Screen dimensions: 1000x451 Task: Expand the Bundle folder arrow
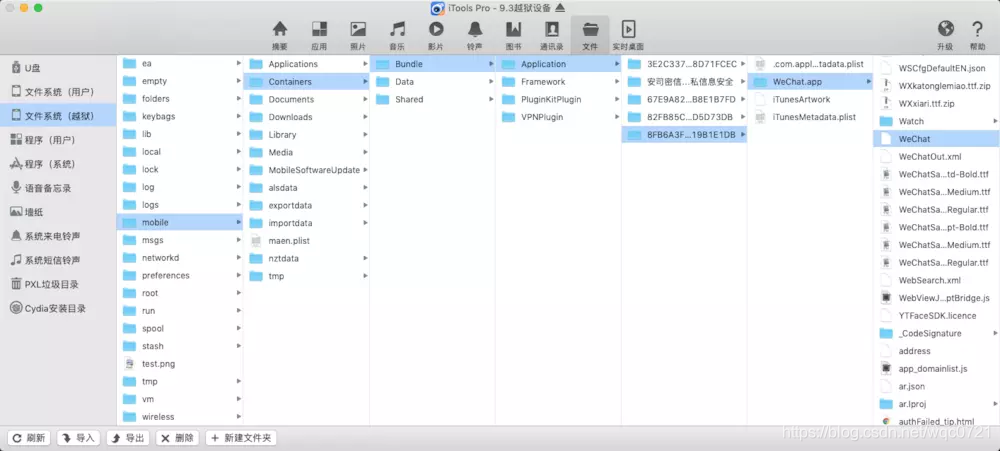tap(492, 64)
